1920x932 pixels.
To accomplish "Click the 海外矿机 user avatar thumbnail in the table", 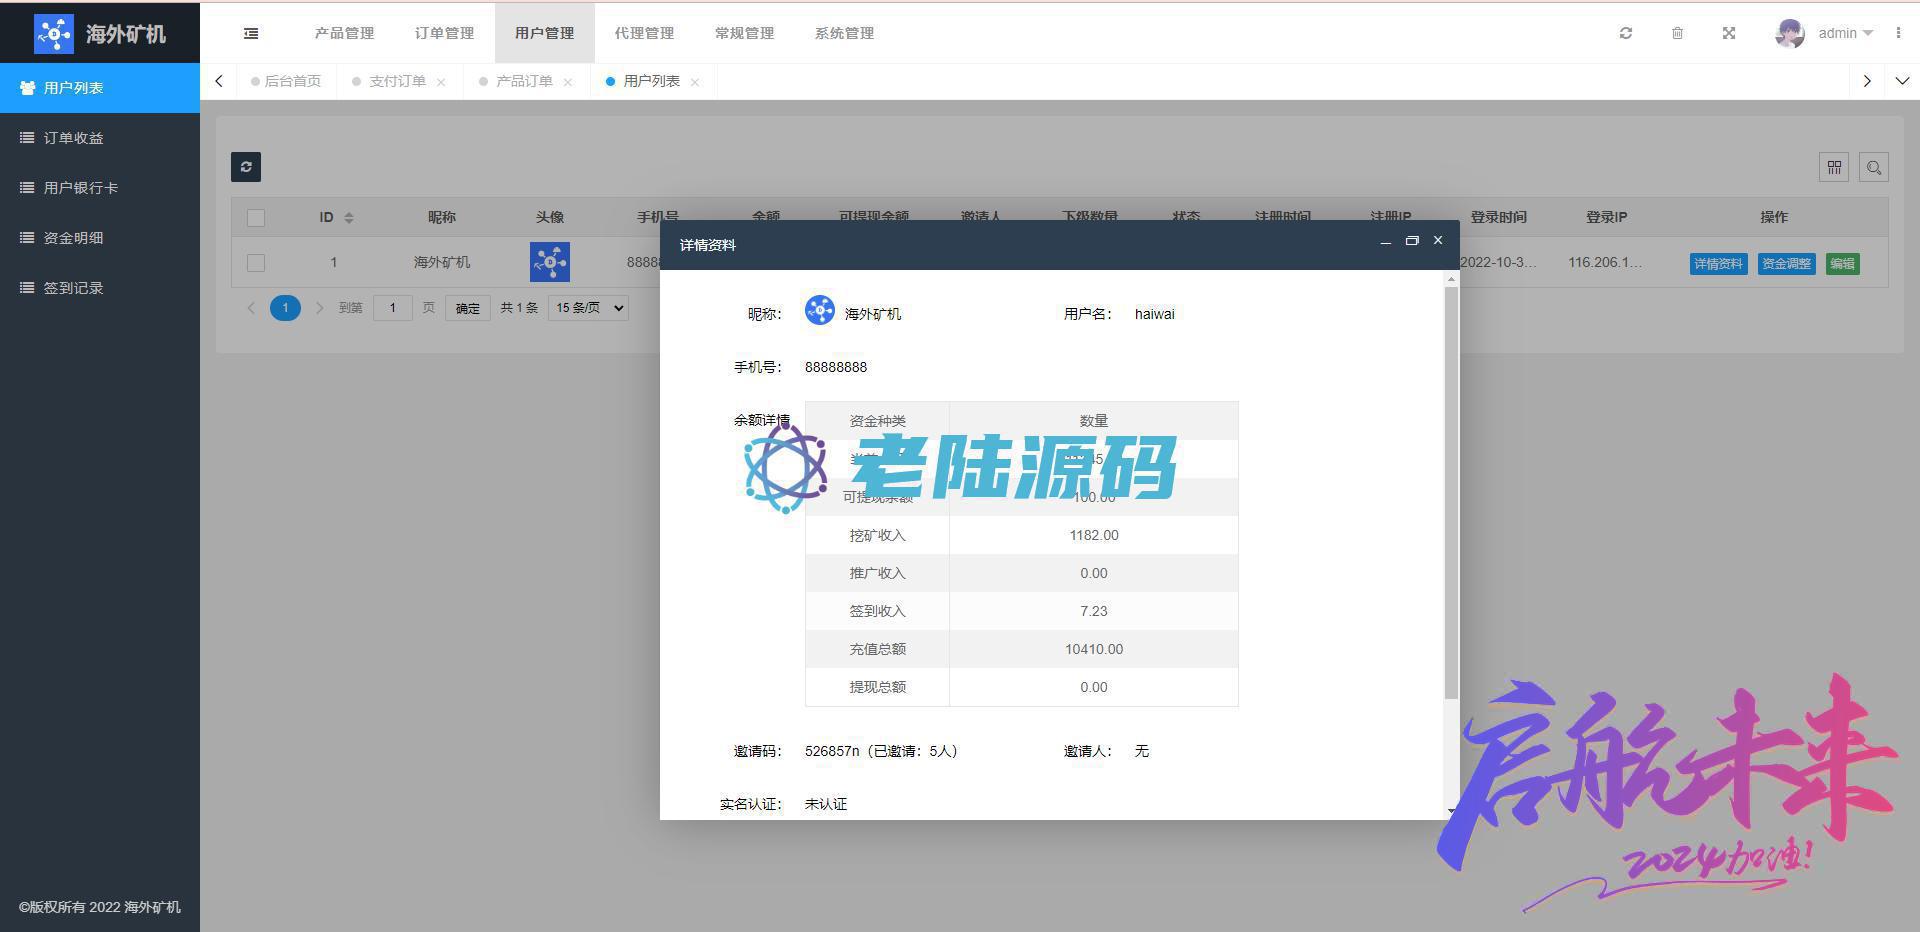I will (550, 262).
